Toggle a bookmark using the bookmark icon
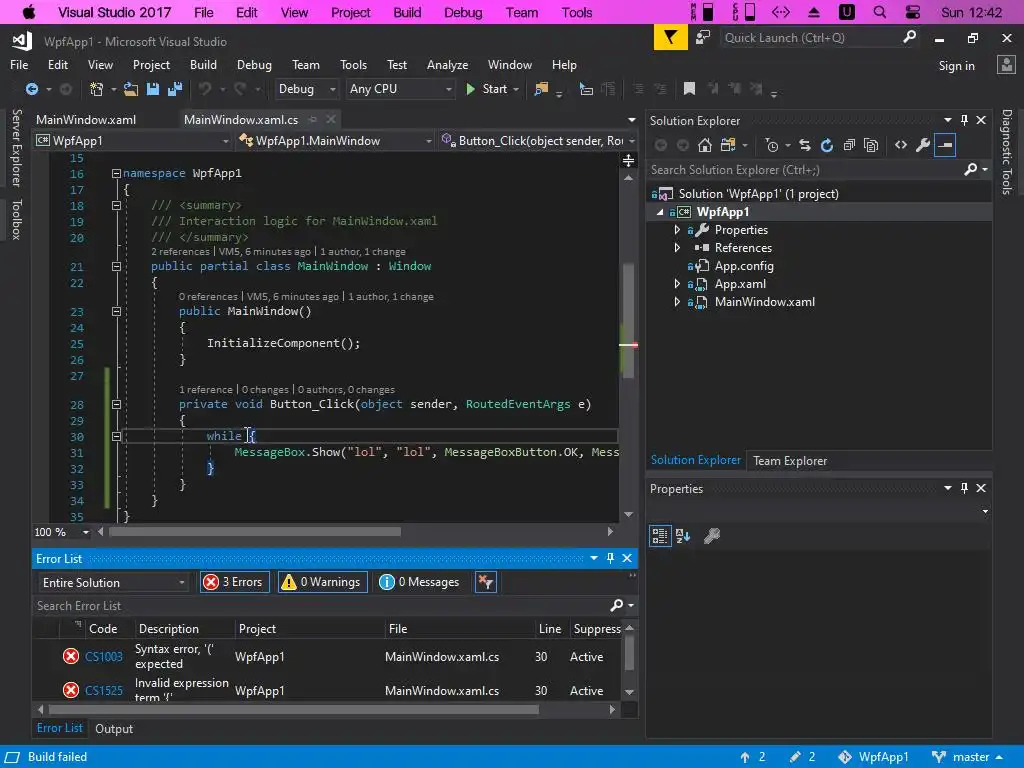 (689, 89)
